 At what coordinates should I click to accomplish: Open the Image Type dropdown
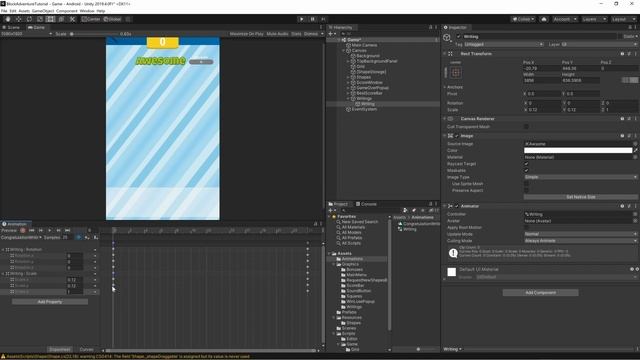[581, 177]
